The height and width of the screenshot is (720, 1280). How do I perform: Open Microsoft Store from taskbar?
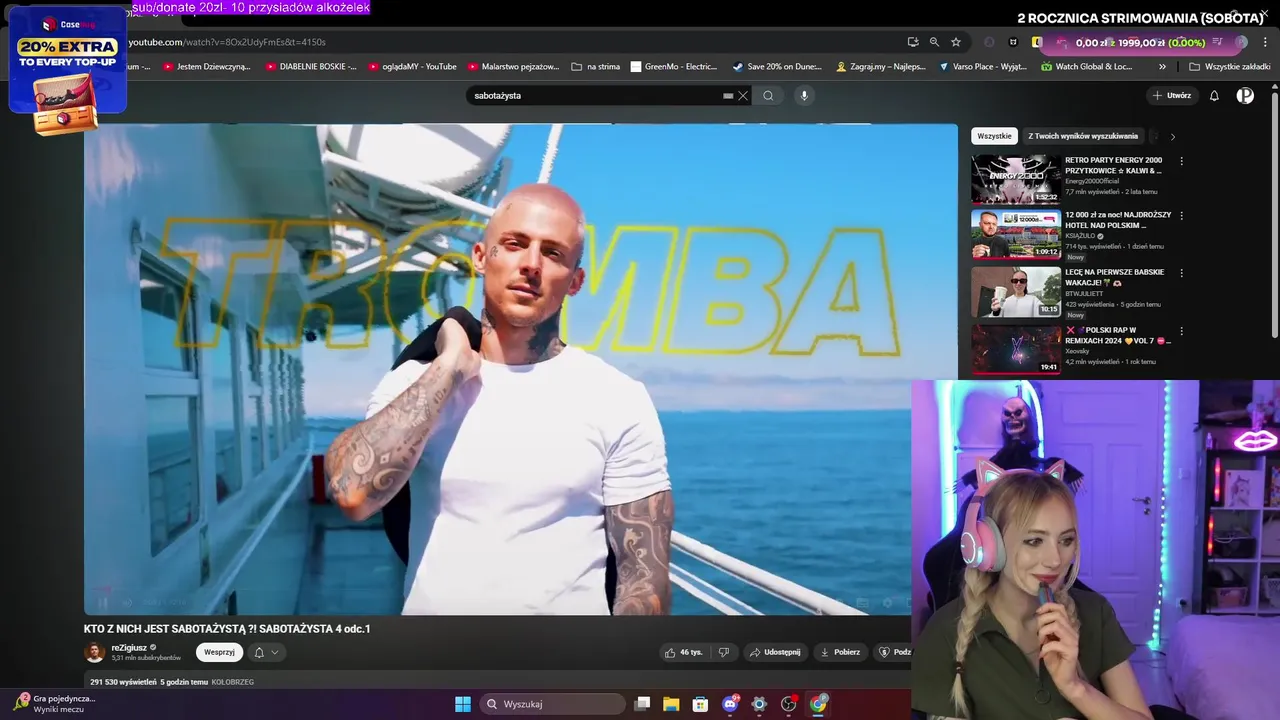click(700, 704)
